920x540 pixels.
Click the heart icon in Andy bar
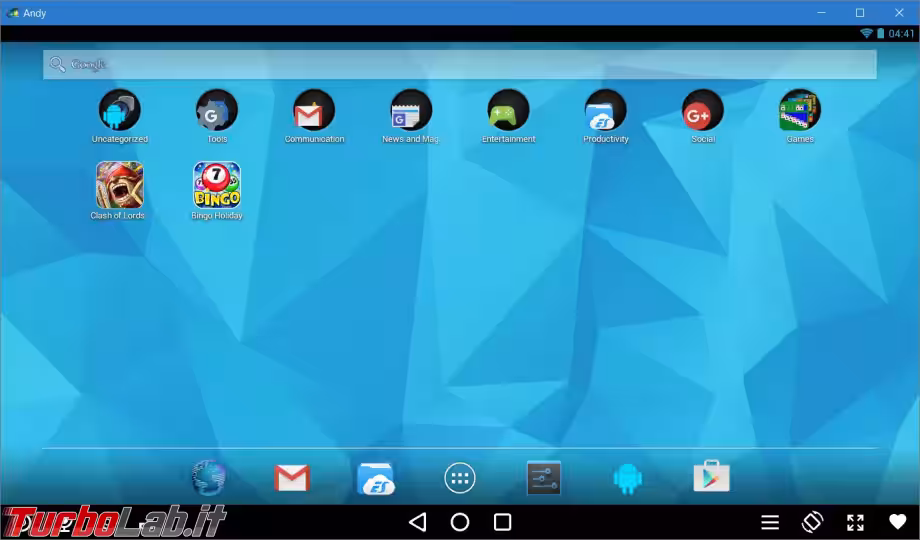pos(898,521)
